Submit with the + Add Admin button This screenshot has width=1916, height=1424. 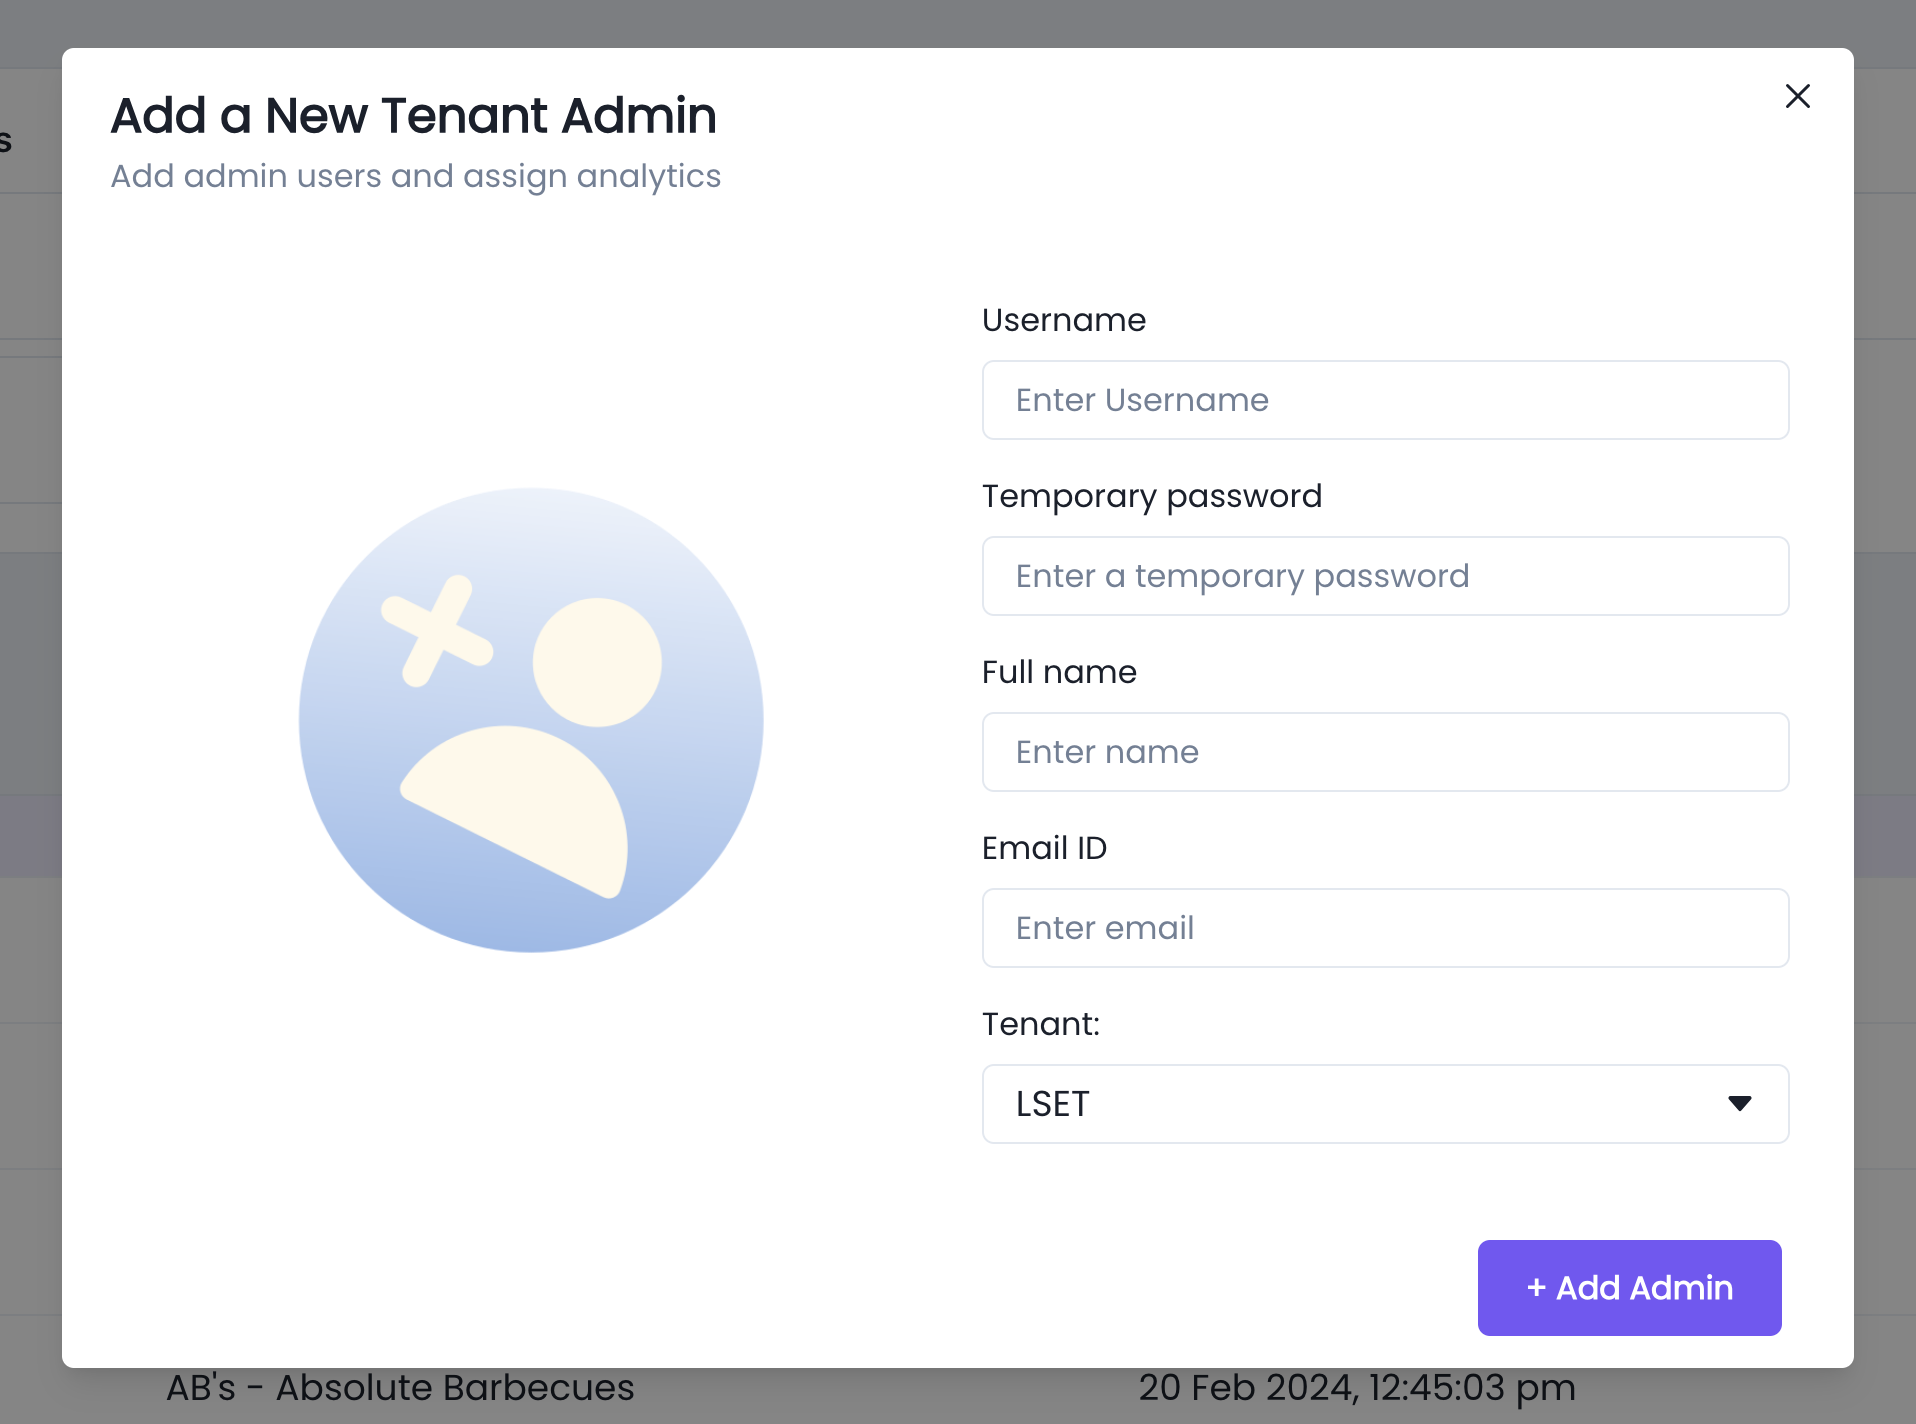pyautogui.click(x=1629, y=1287)
